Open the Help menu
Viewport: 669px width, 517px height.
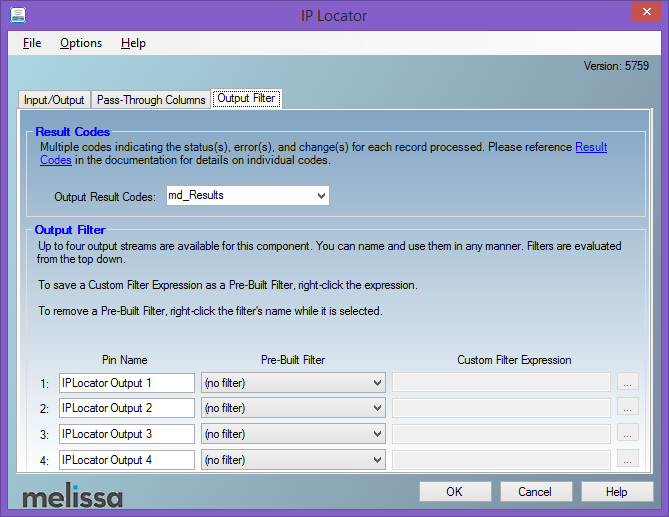(x=133, y=43)
